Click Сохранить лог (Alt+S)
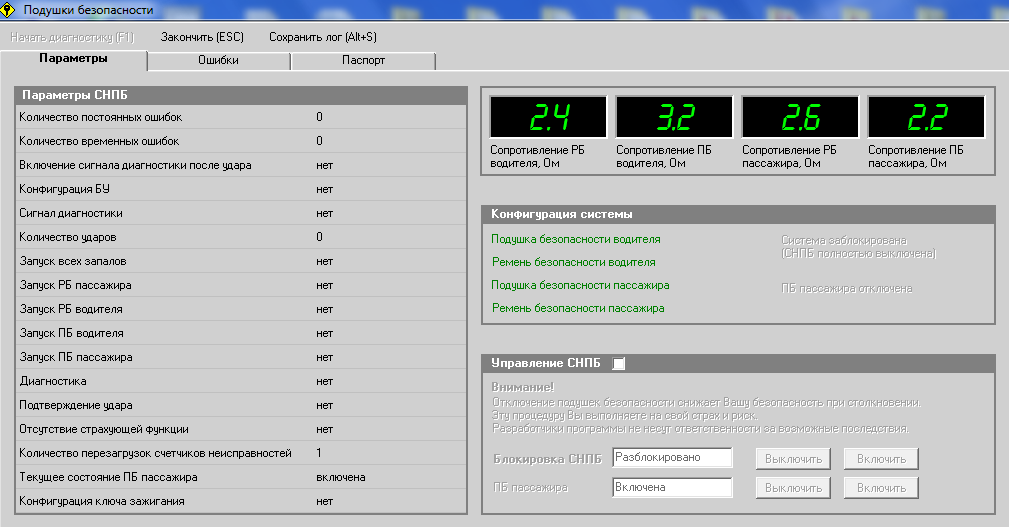Viewport: 1009px width, 527px height. point(323,37)
